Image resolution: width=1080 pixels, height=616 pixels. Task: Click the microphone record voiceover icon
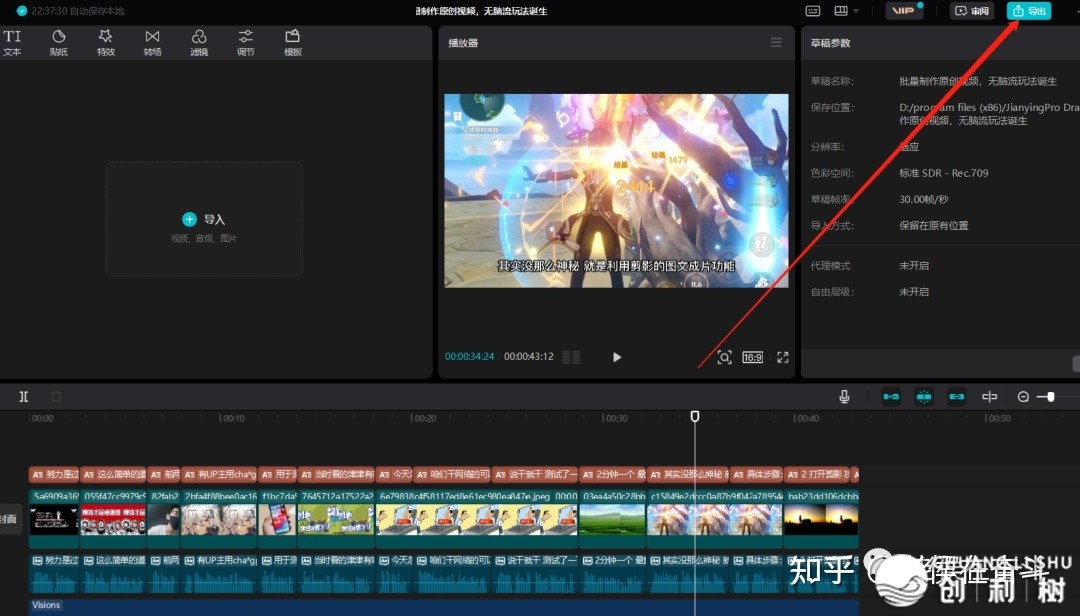844,397
